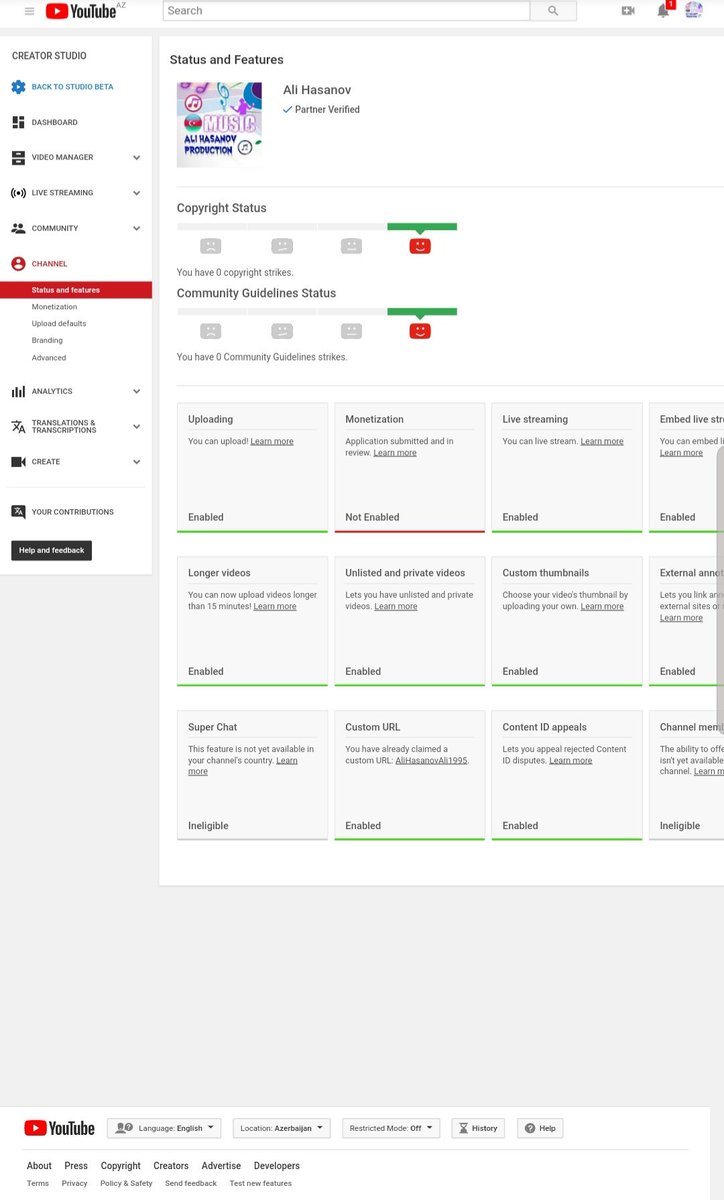Screen dimensions: 724x1200
Task: Click the Help and feedback button
Action: (51, 550)
